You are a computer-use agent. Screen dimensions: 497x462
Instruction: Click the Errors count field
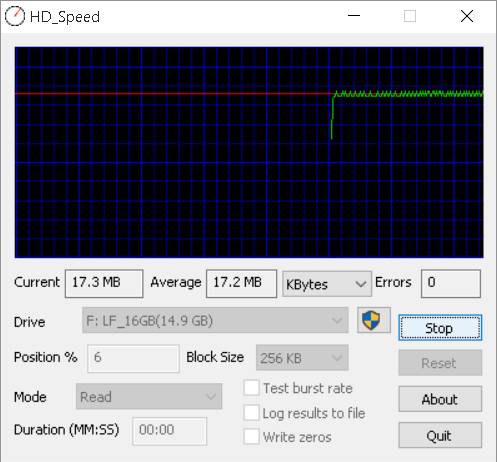click(451, 283)
